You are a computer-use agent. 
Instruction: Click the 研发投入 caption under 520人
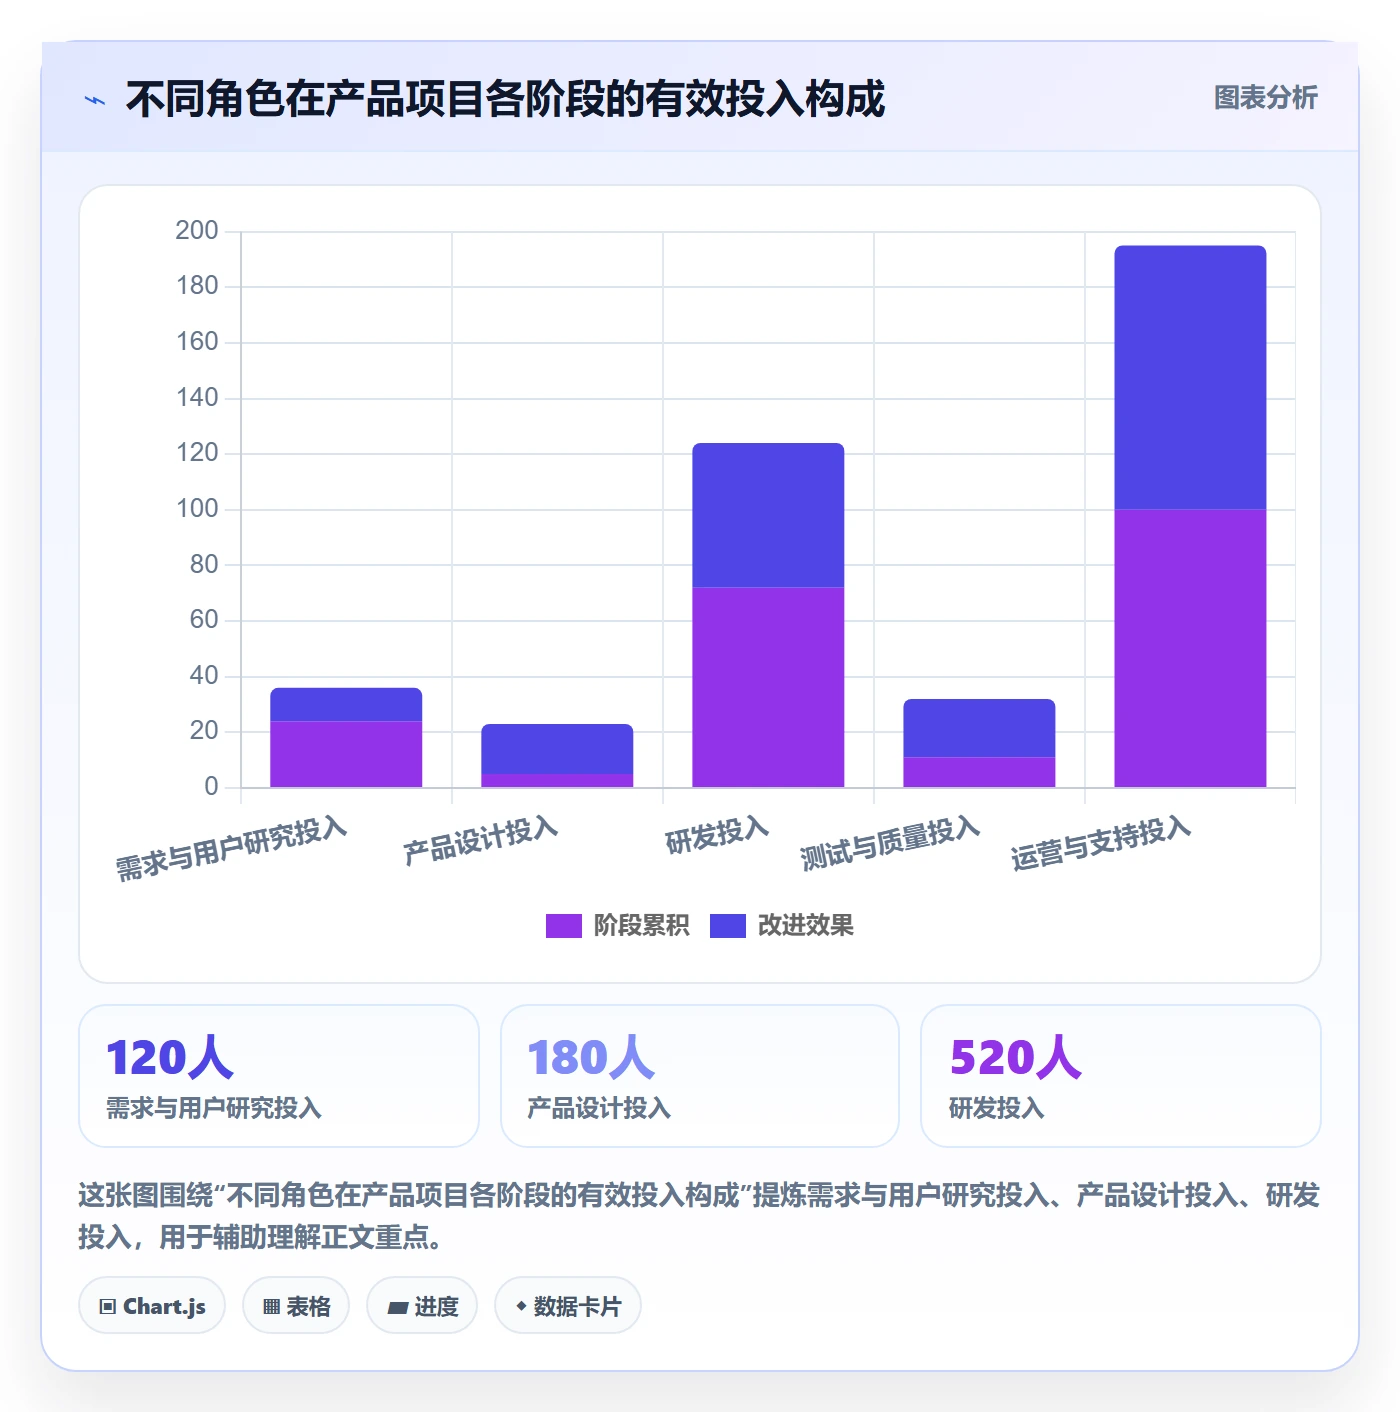997,1108
